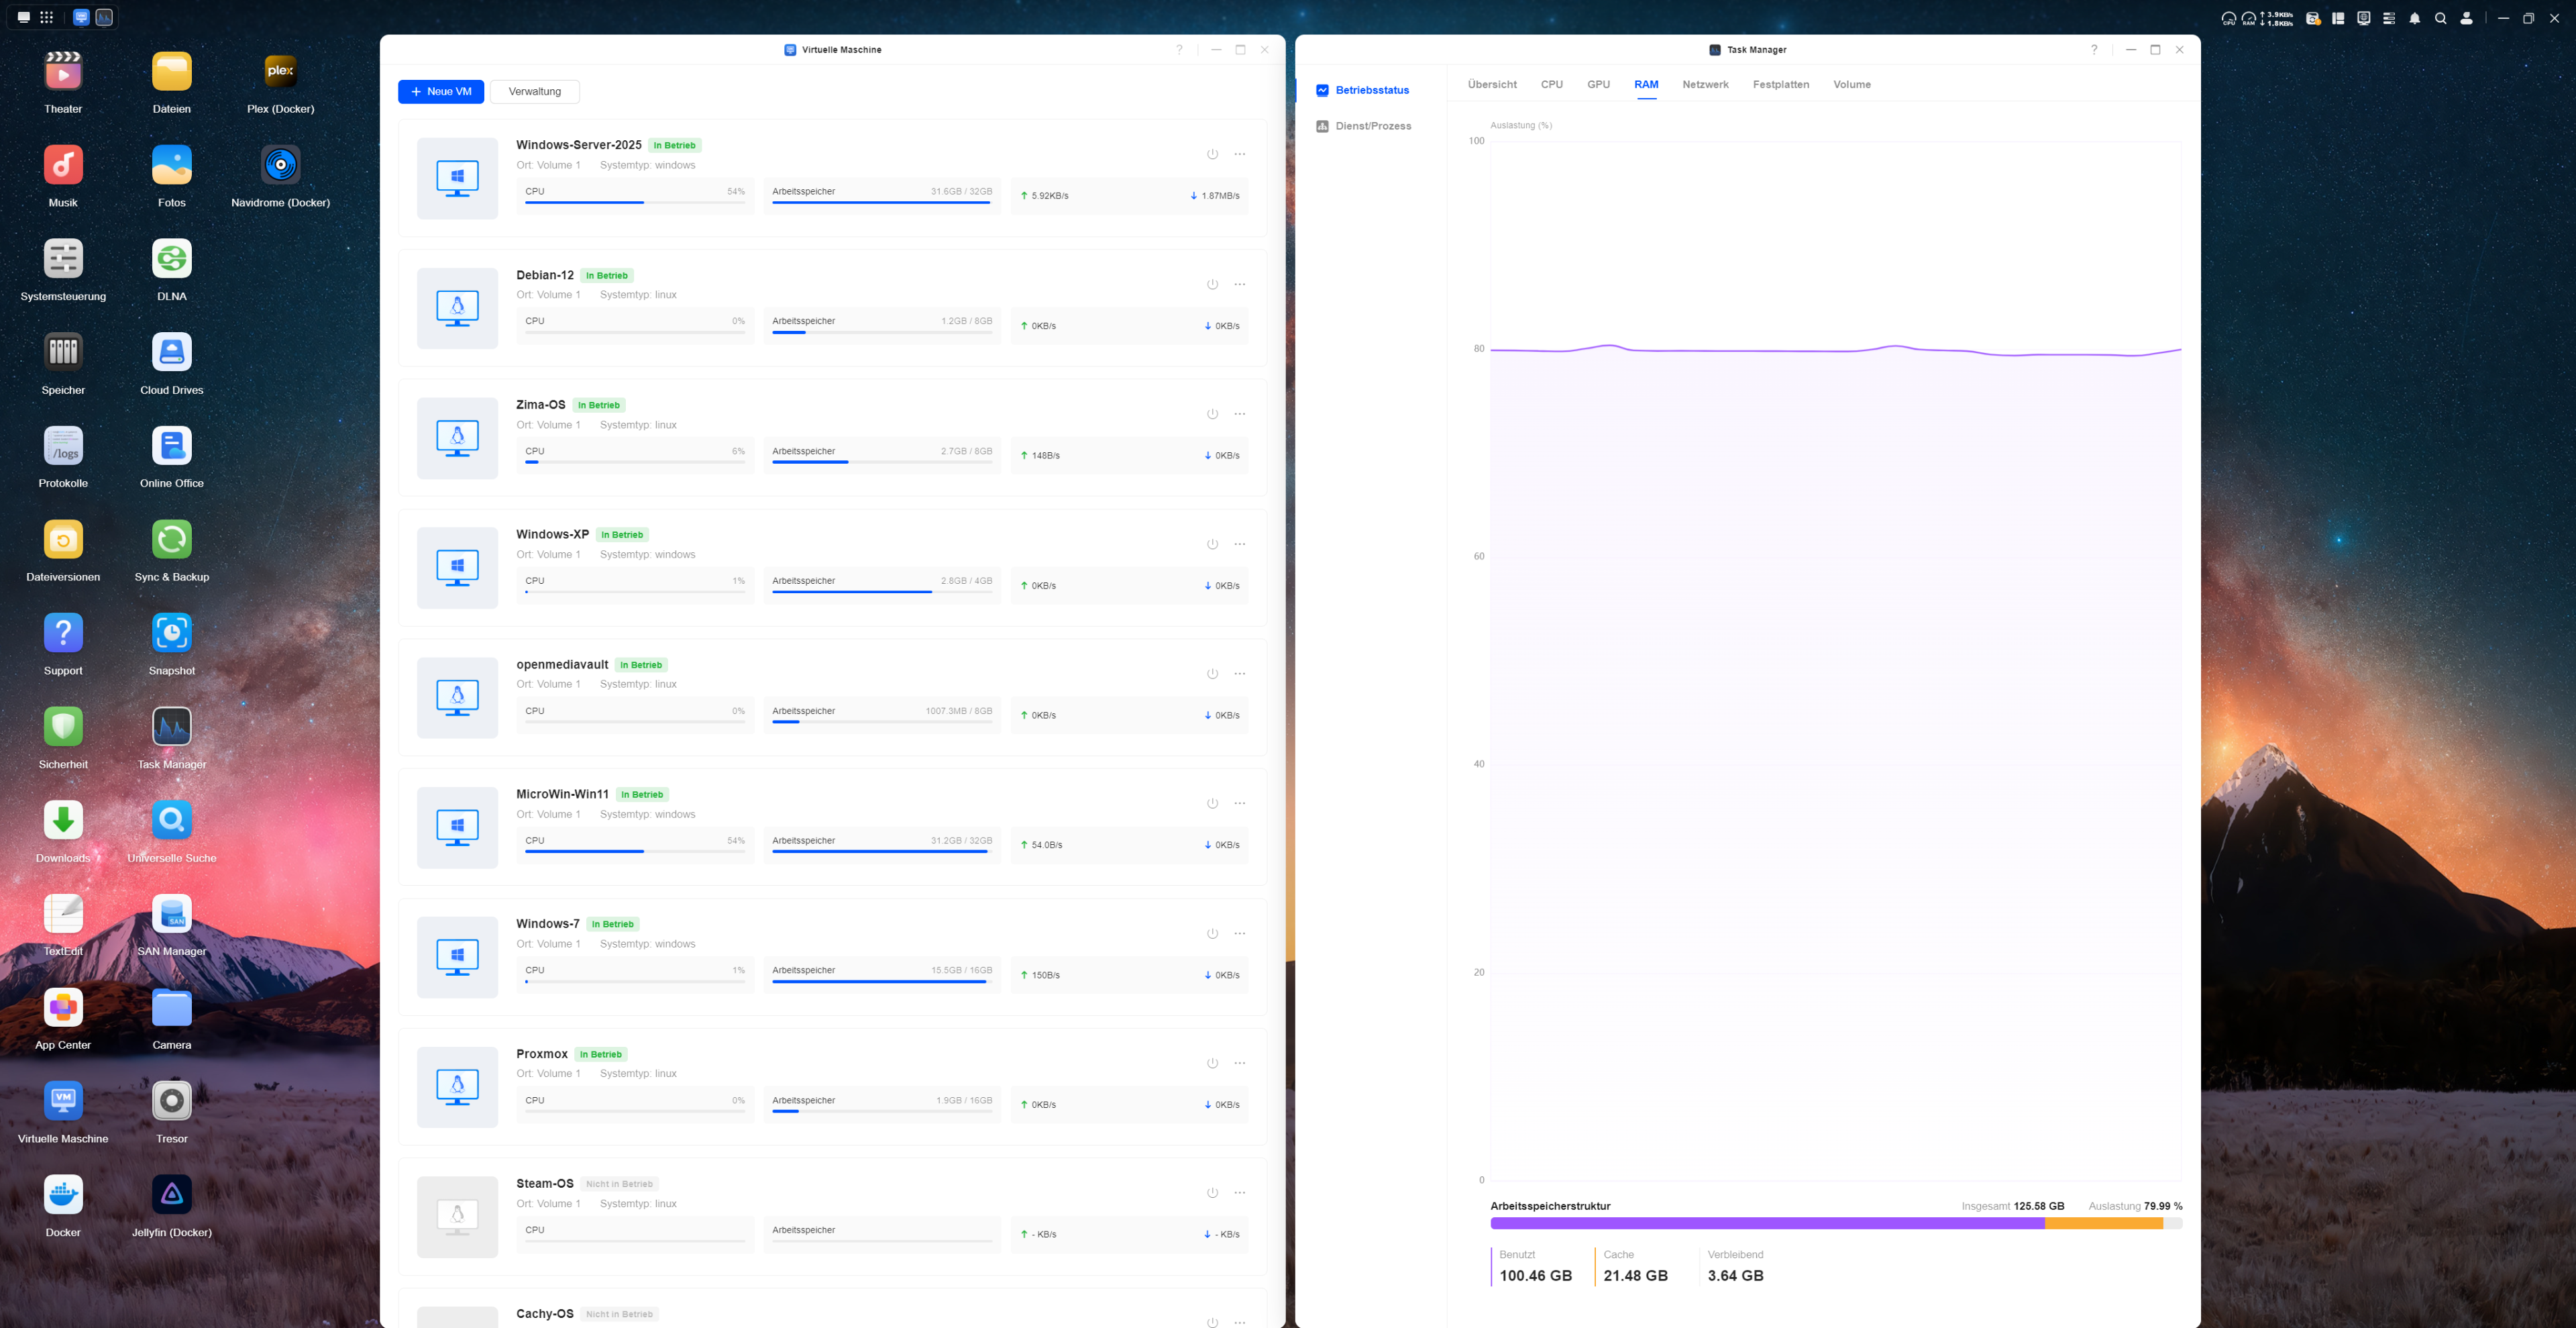
Task: Click the Verwaltung button
Action: [535, 92]
